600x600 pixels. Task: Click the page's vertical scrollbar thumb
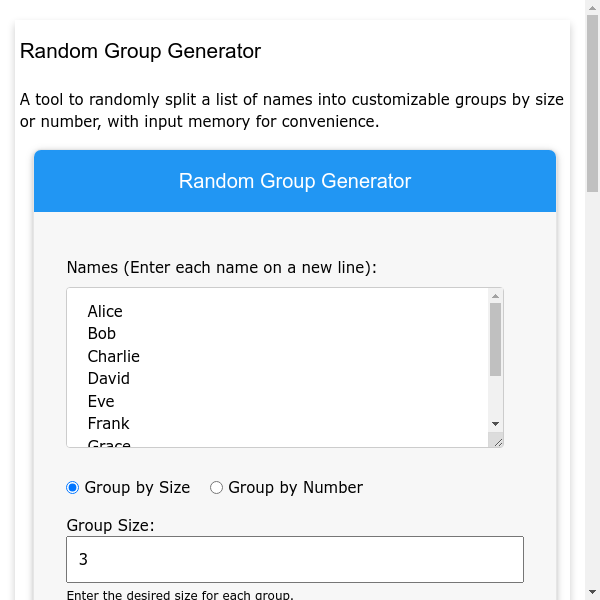tap(591, 100)
